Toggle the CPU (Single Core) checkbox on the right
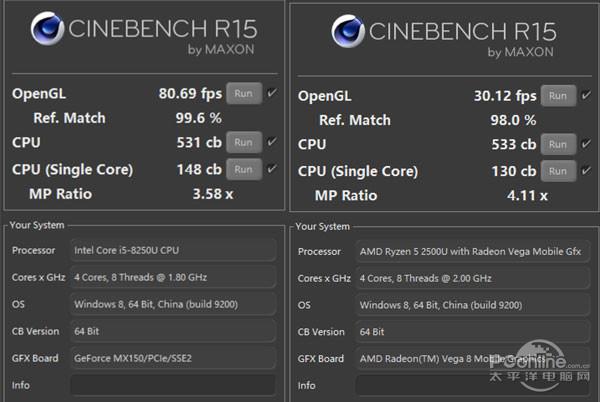The height and width of the screenshot is (402, 600). (587, 171)
